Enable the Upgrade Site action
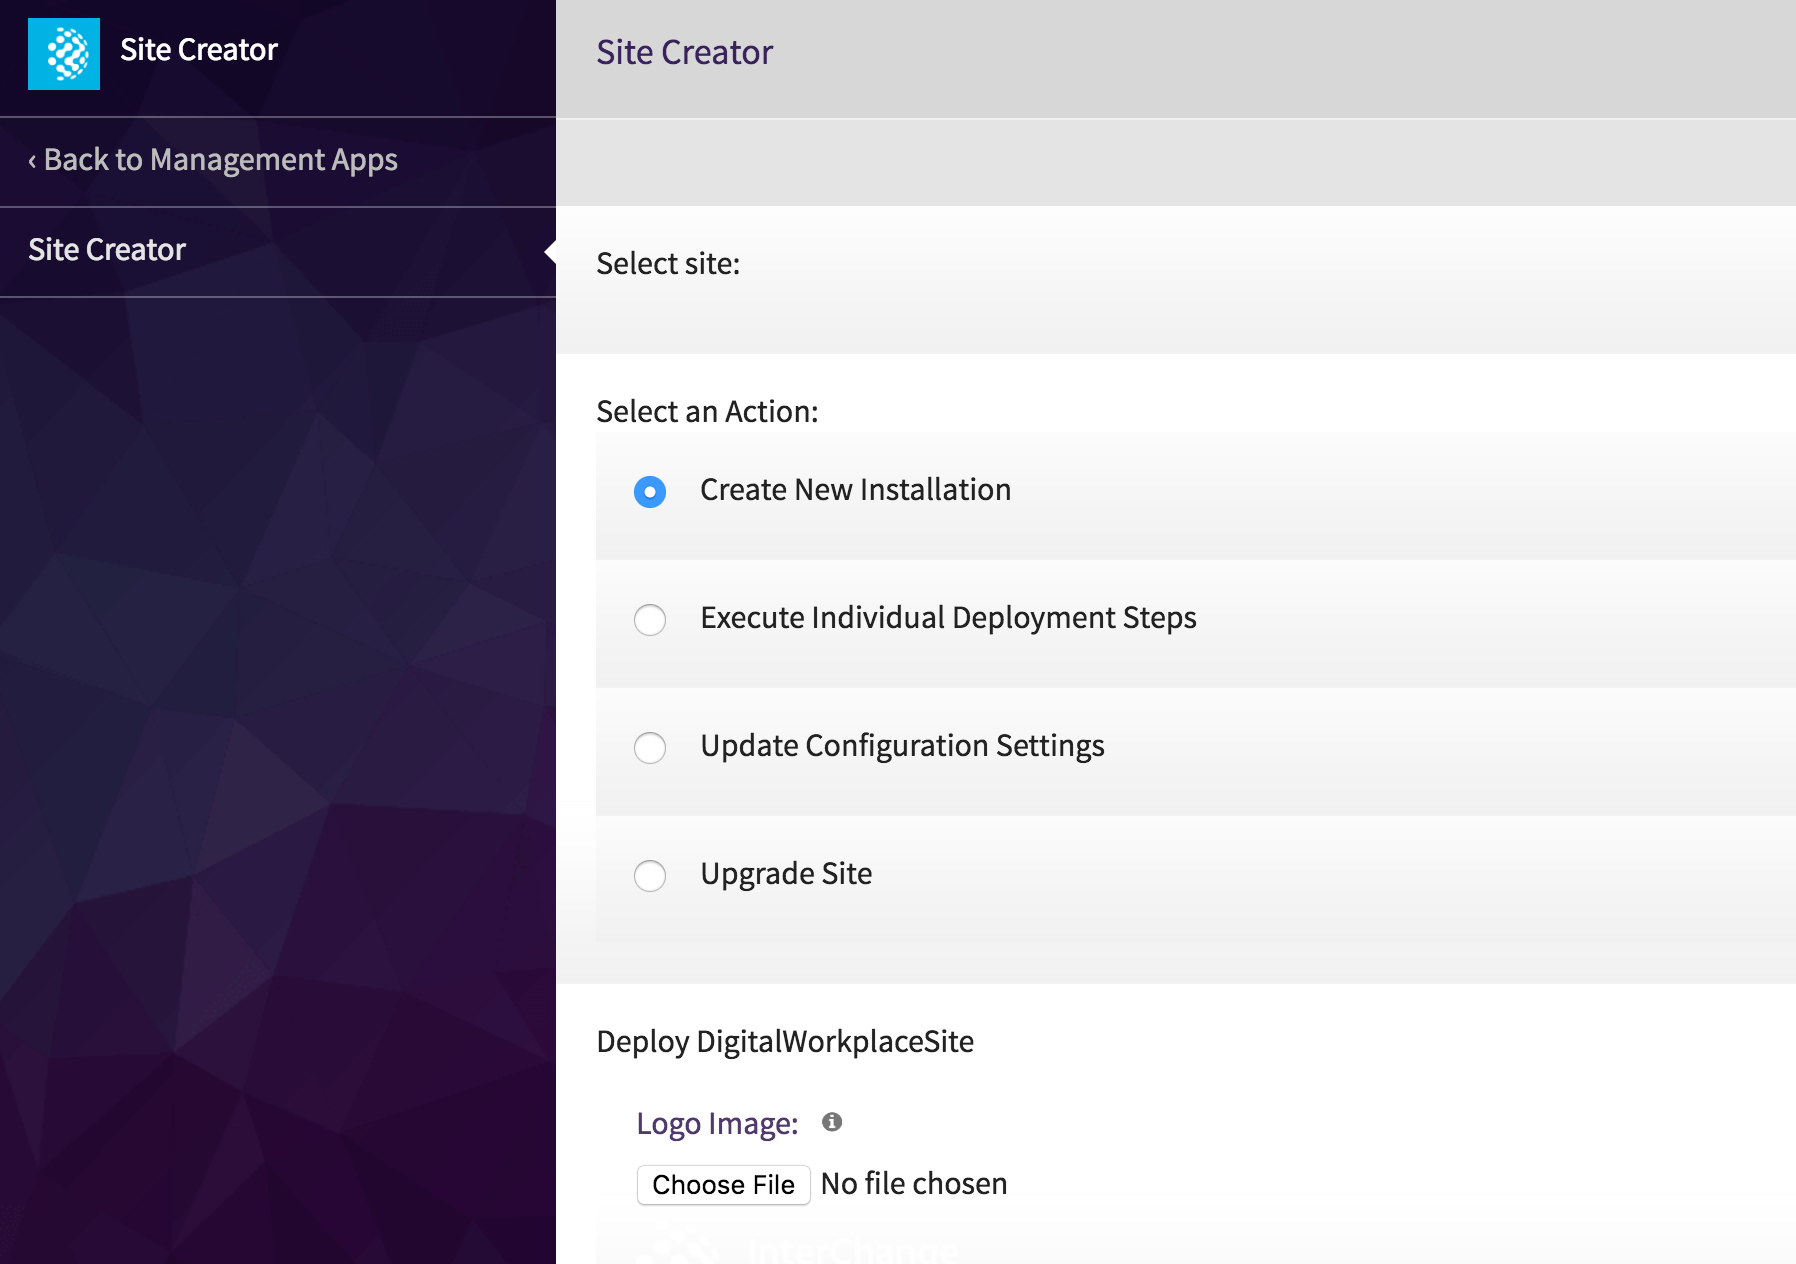 [649, 876]
